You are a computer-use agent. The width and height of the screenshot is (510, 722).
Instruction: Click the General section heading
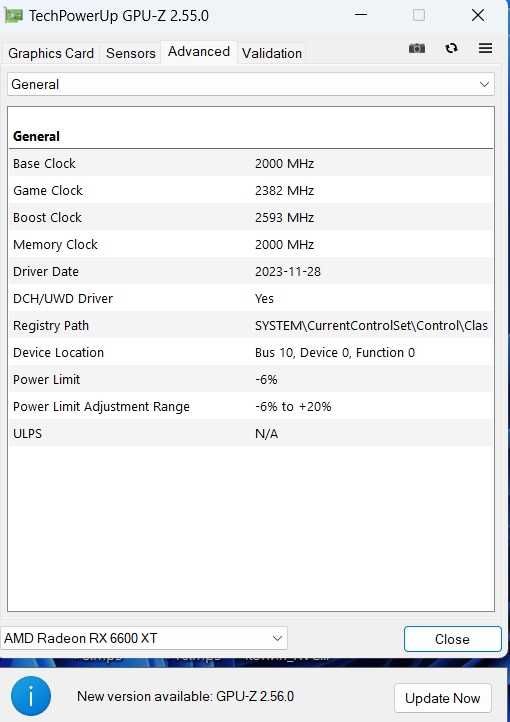pos(36,136)
